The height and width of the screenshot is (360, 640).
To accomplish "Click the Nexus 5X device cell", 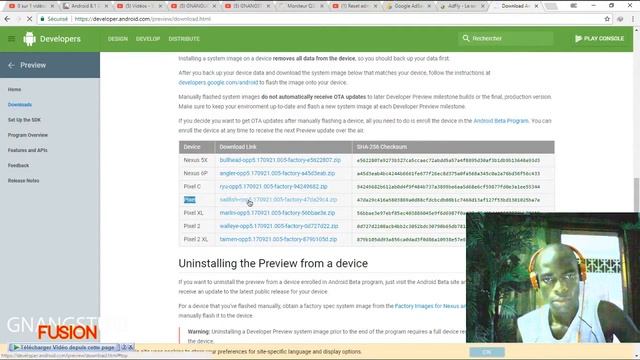I will point(196,160).
